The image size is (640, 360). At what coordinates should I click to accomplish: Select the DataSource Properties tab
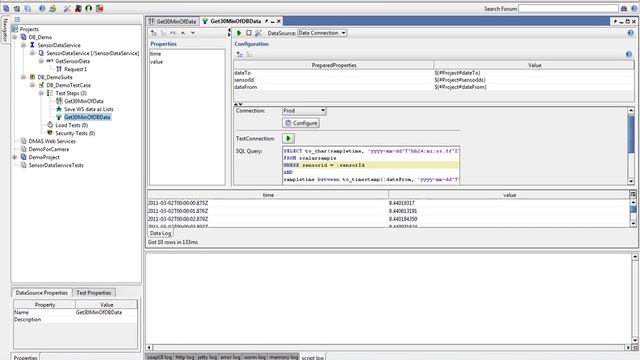(42, 293)
